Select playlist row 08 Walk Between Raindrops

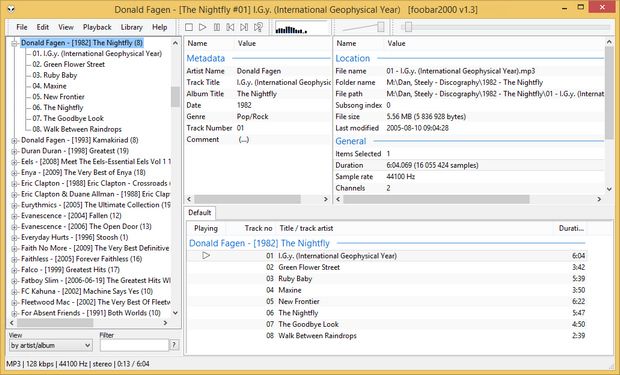tap(386, 336)
